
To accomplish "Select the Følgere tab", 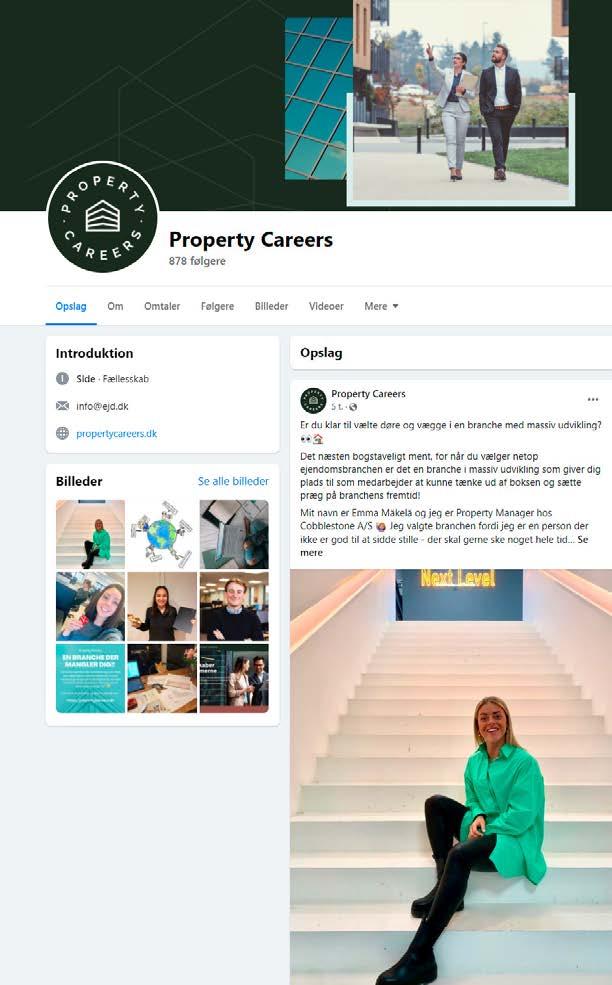I will tap(217, 306).
